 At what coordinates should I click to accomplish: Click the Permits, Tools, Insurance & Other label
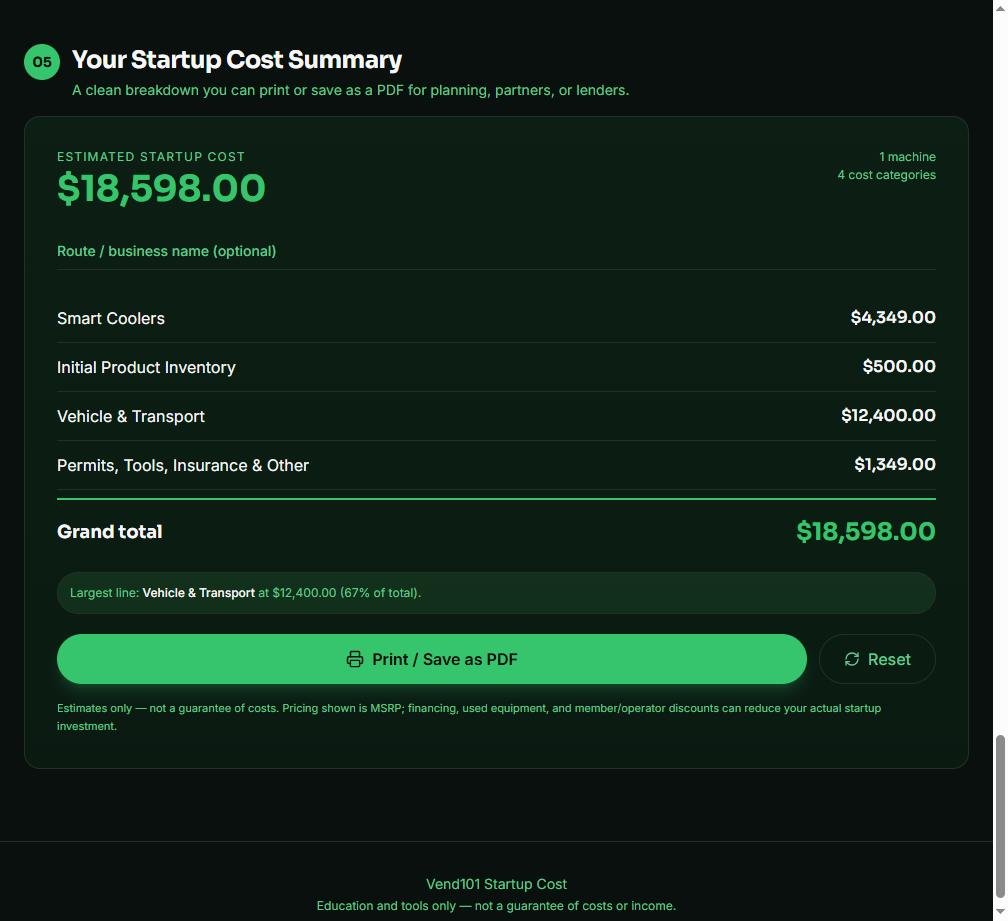point(183,465)
